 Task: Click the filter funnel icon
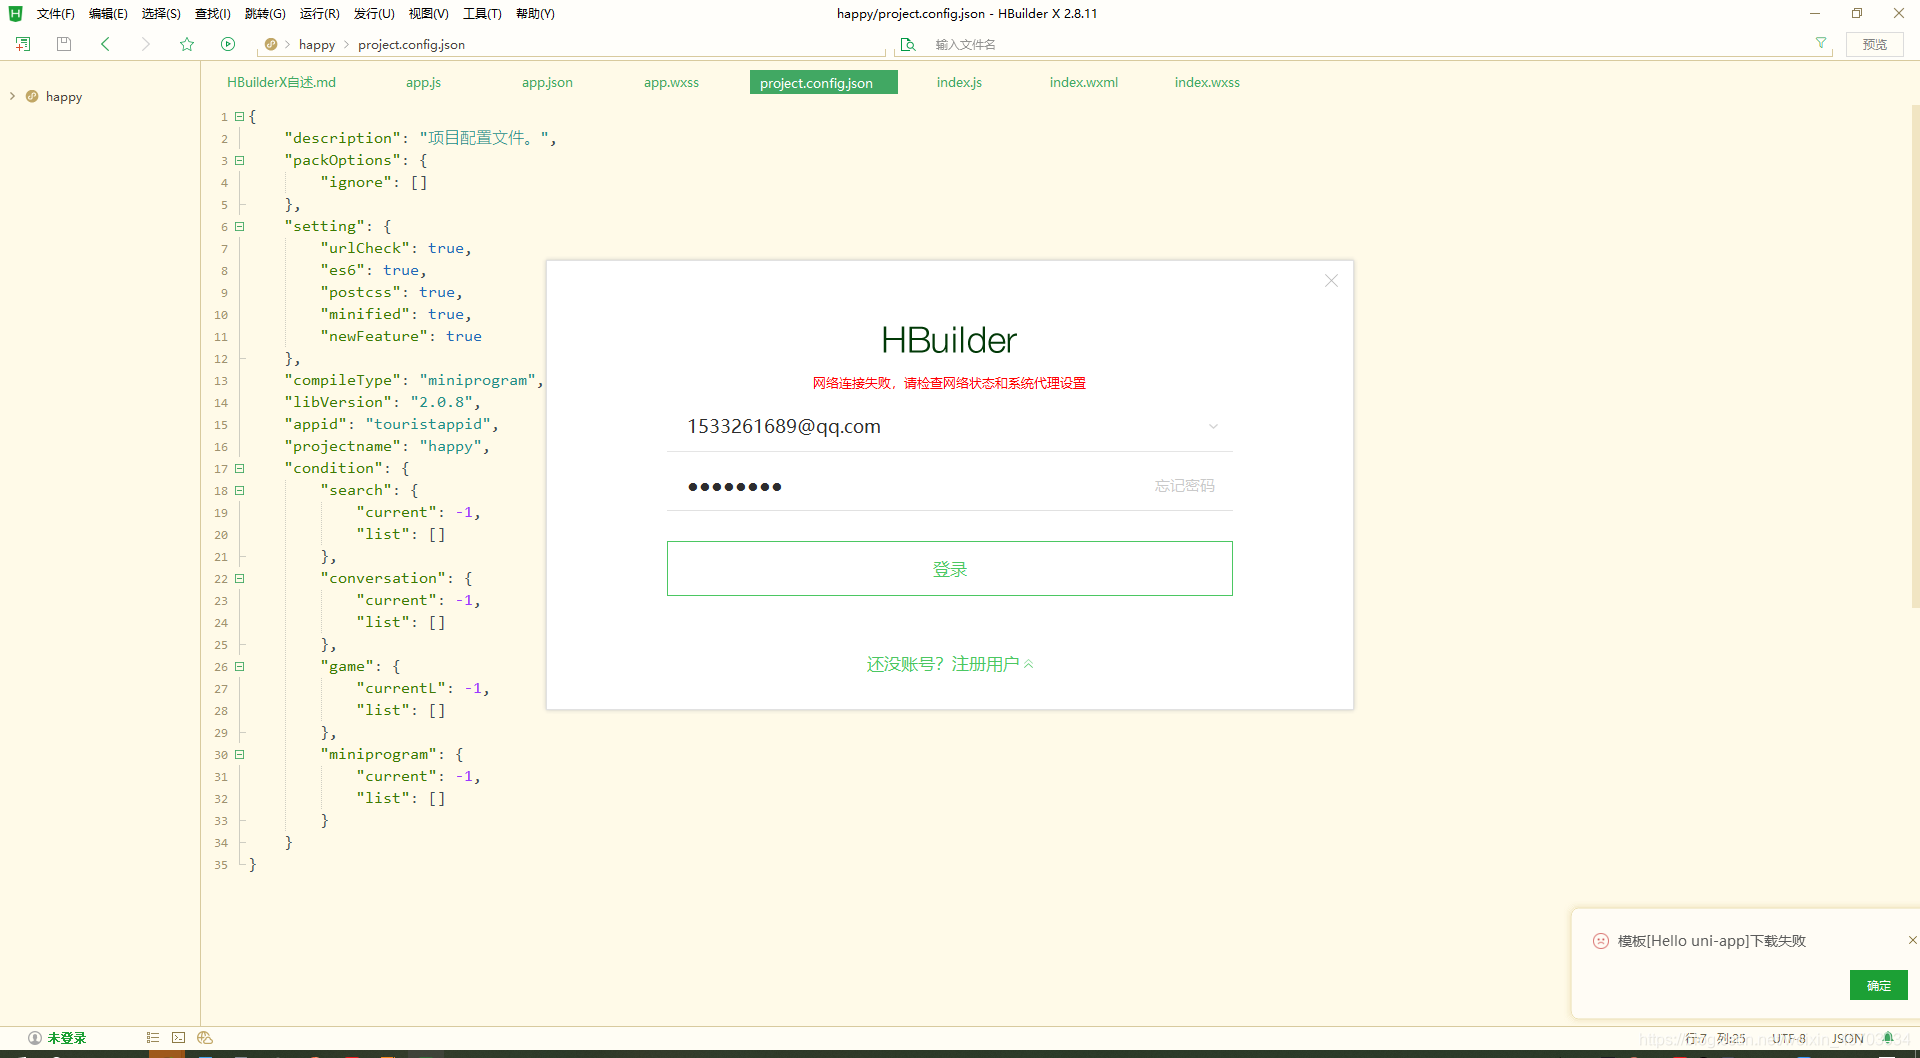(1821, 43)
